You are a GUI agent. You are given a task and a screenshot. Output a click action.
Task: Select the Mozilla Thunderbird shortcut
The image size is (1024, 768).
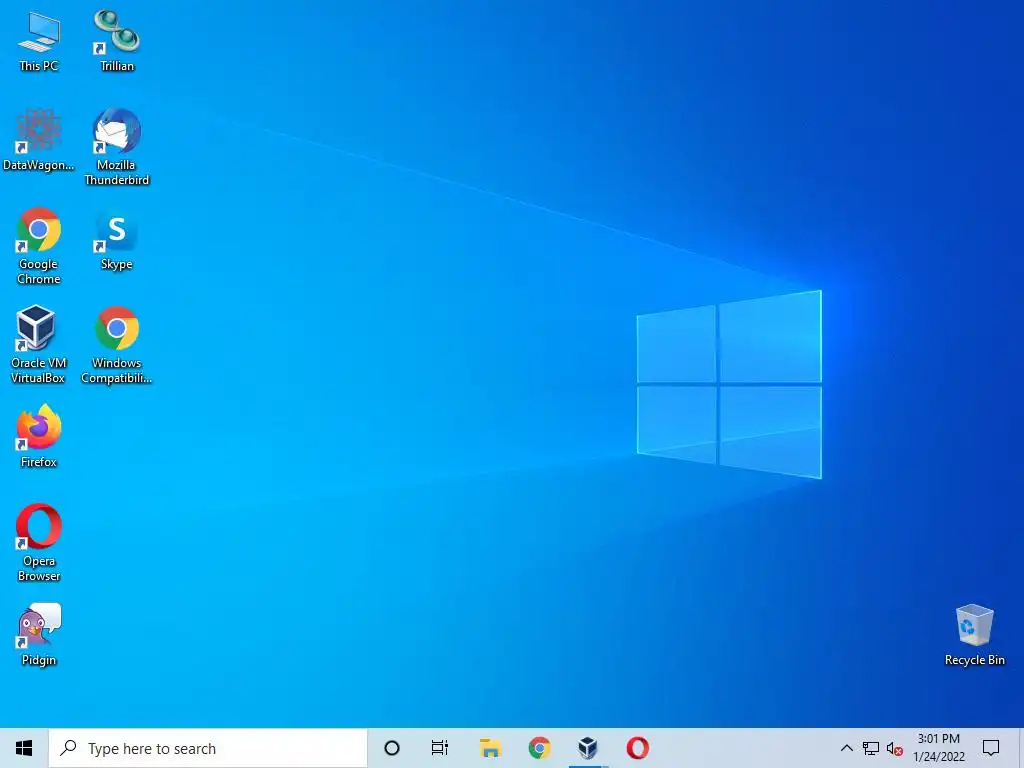point(116,147)
